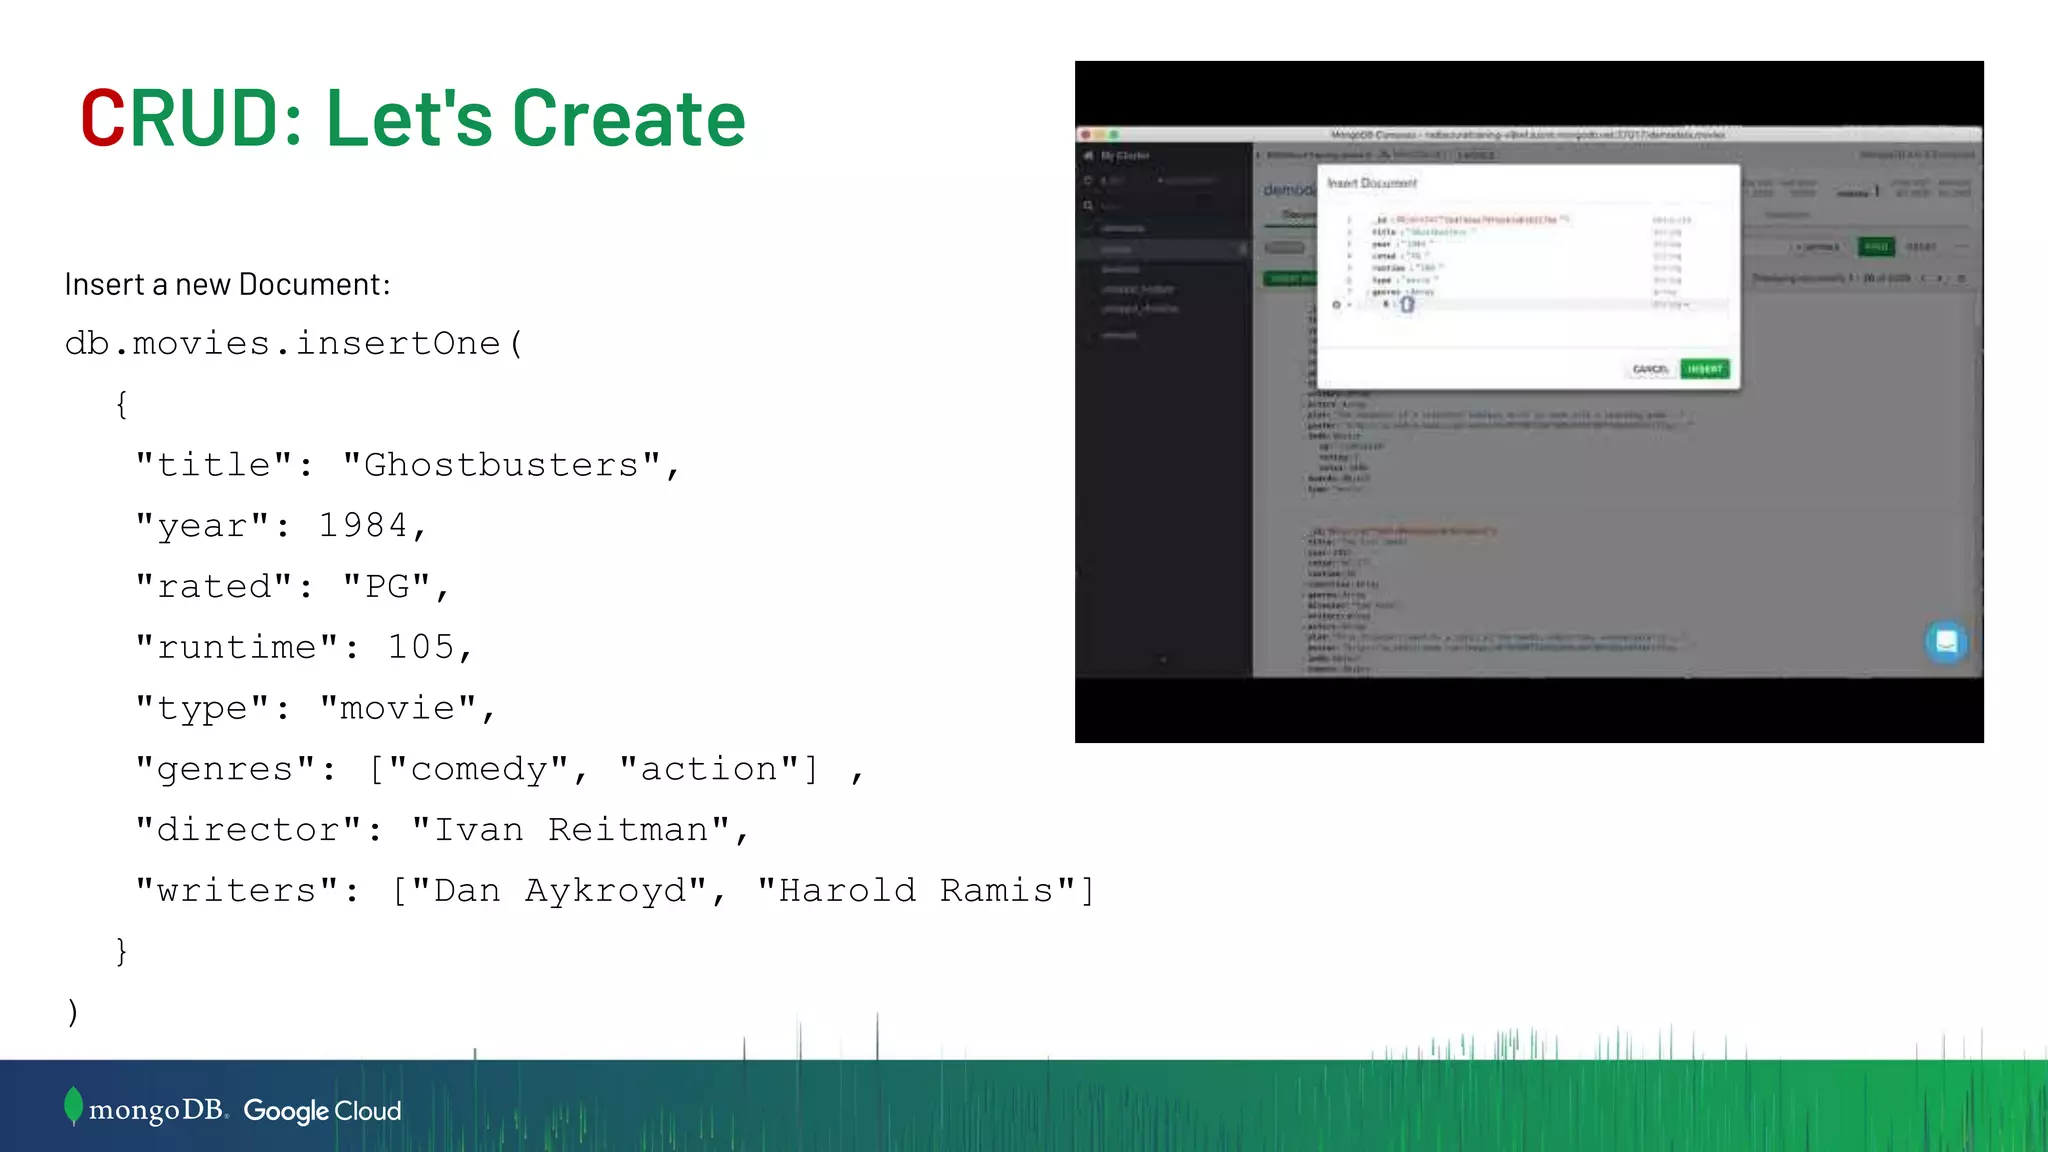Open the three-dots query options menu
Viewport: 2048px width, 1152px height.
tap(1961, 247)
